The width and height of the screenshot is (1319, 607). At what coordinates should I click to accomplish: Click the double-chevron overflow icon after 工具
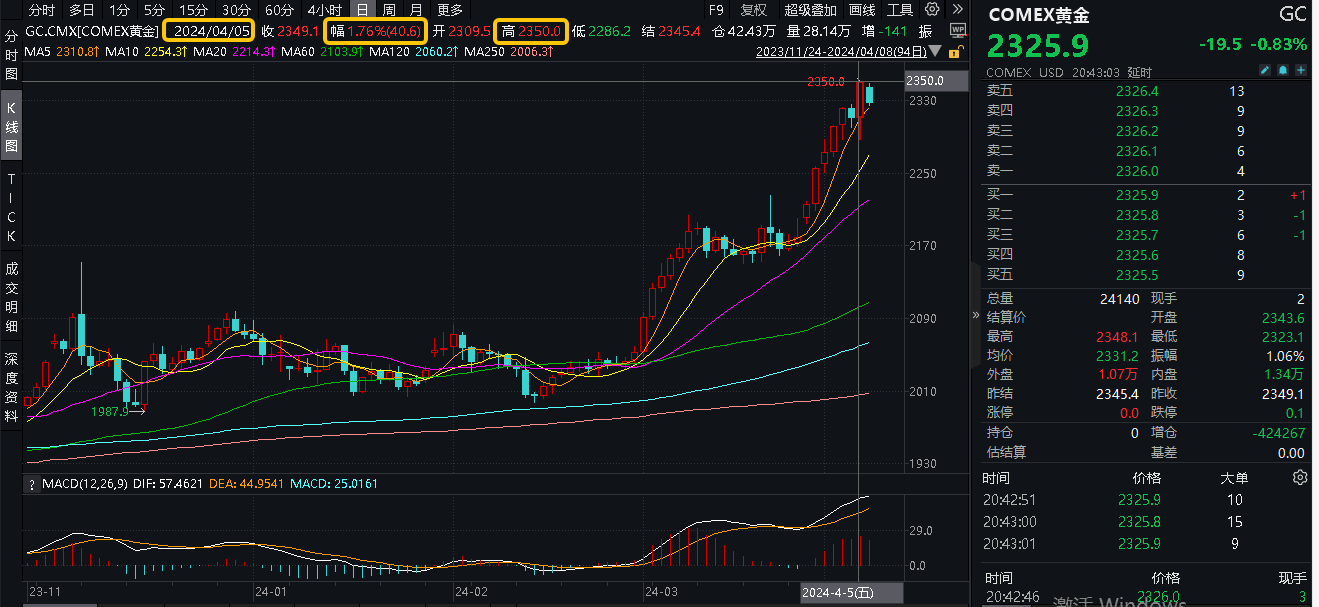click(x=957, y=10)
